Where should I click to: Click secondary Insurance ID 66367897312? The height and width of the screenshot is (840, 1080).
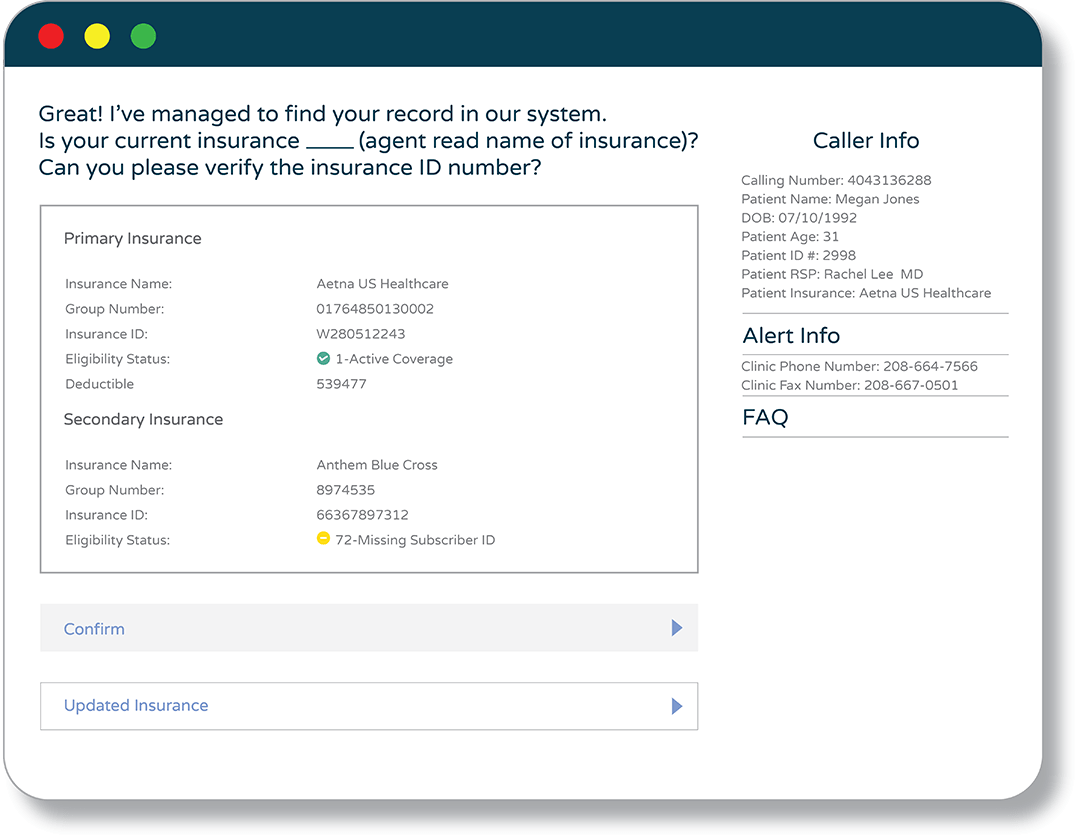click(x=362, y=515)
